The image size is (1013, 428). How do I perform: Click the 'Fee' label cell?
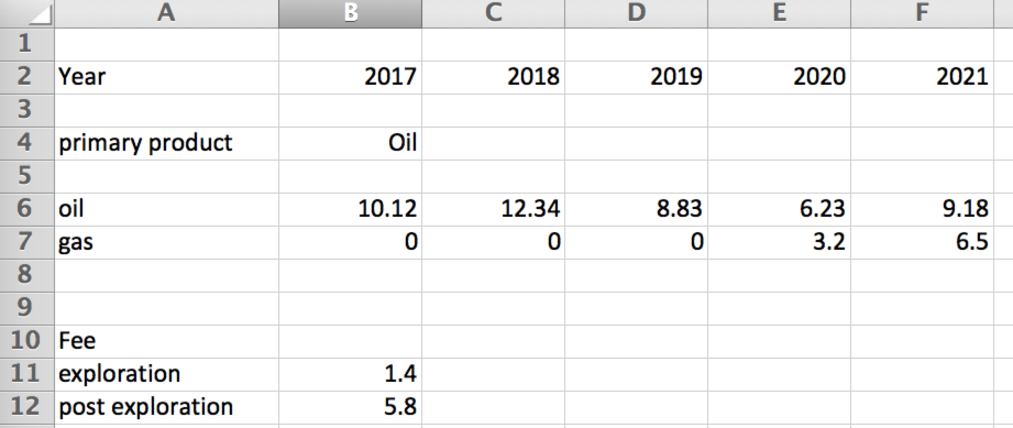[x=167, y=341]
